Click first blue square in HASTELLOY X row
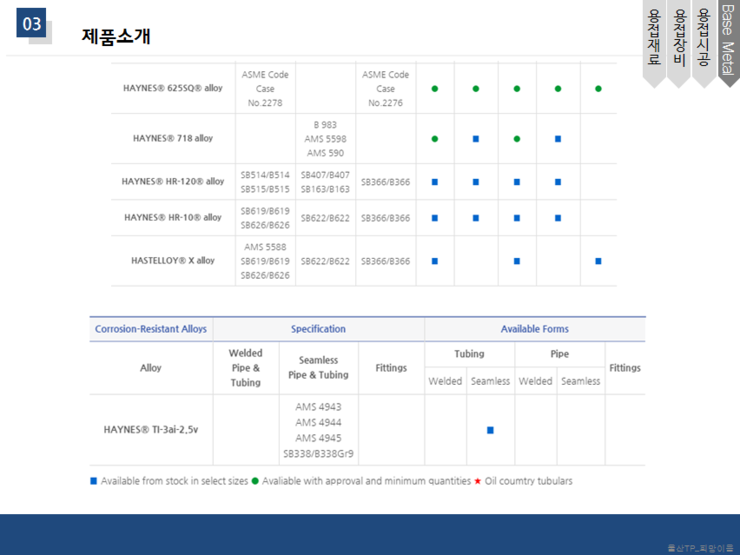 tap(435, 261)
